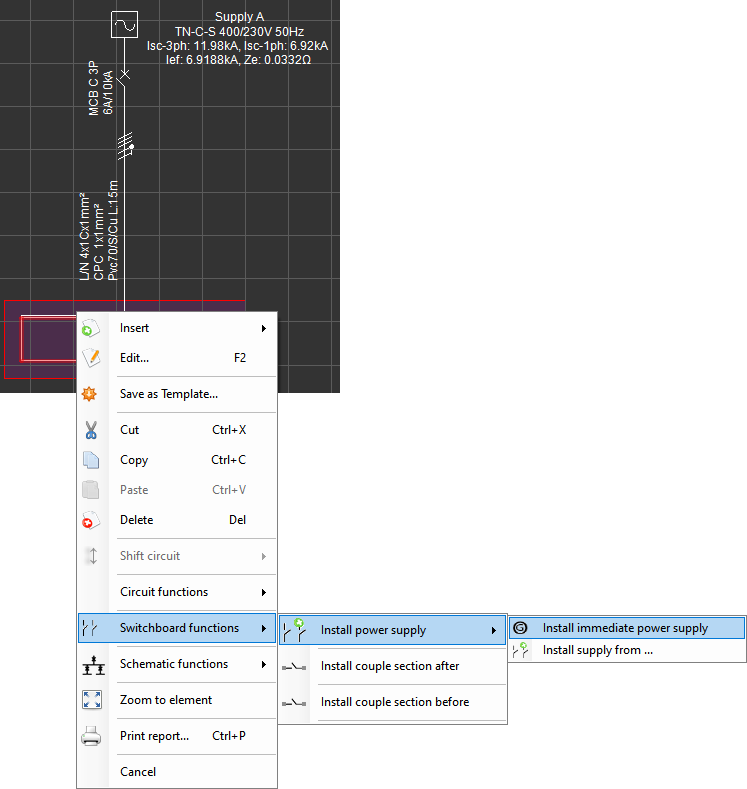747x789 pixels.
Task: Click the Install power supply icon
Action: coord(295,630)
